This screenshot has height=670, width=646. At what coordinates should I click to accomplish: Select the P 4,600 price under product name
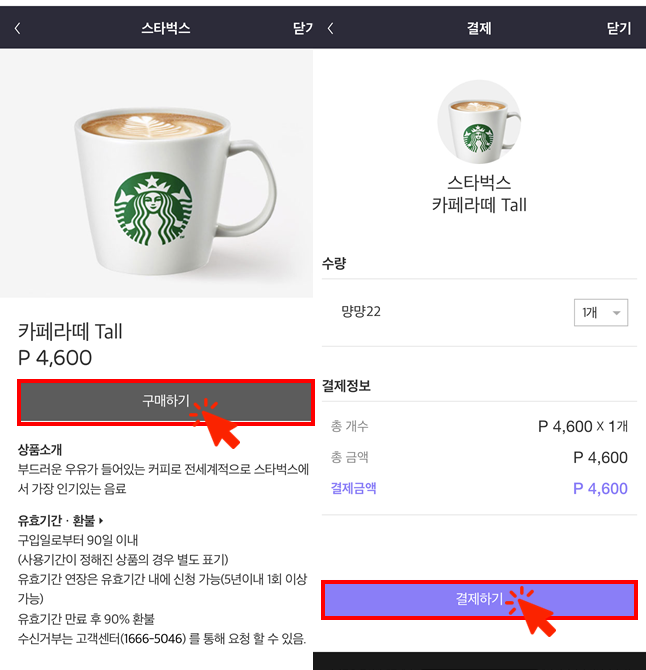click(55, 358)
